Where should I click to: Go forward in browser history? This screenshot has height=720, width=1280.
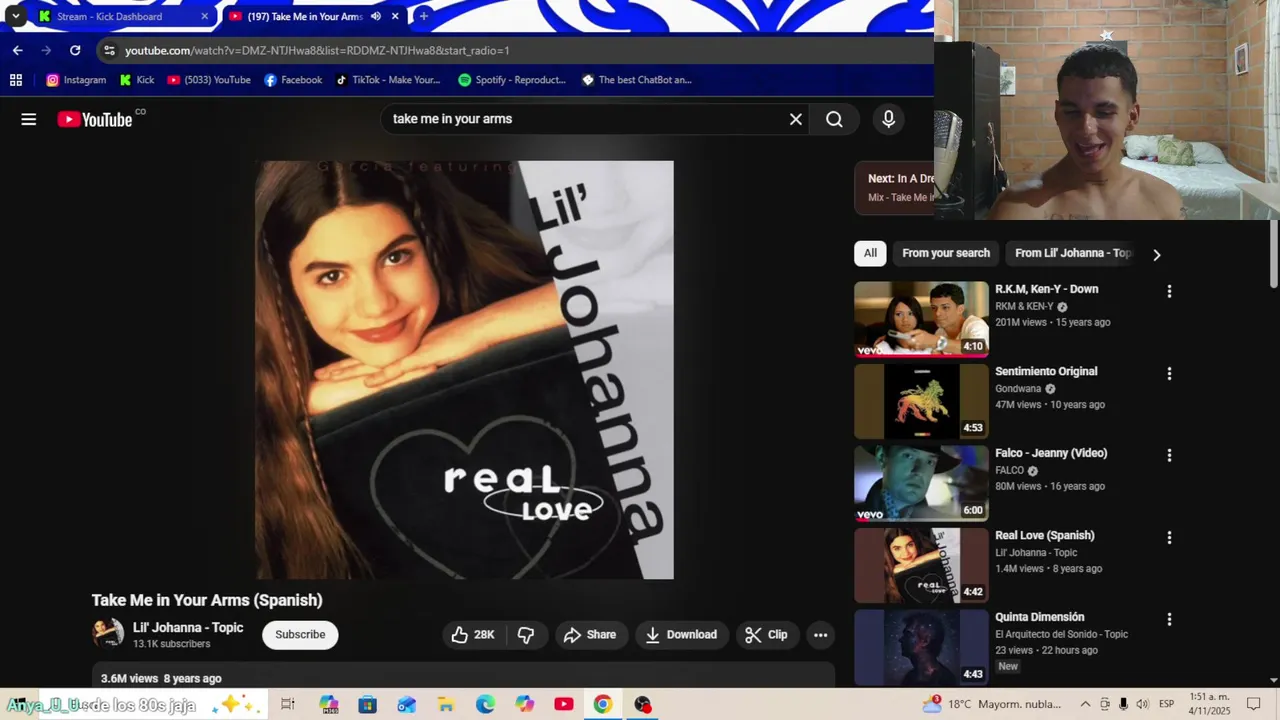[46, 50]
